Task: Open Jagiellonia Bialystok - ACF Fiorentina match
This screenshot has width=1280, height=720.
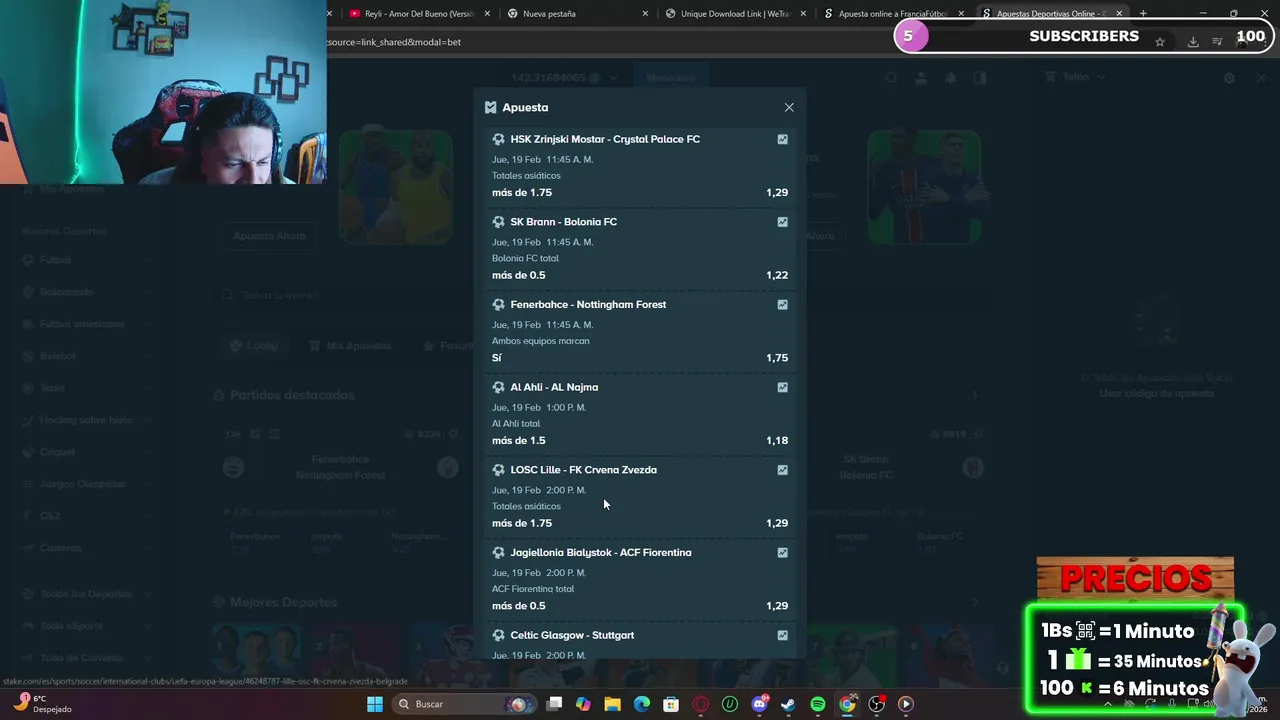Action: coord(600,552)
